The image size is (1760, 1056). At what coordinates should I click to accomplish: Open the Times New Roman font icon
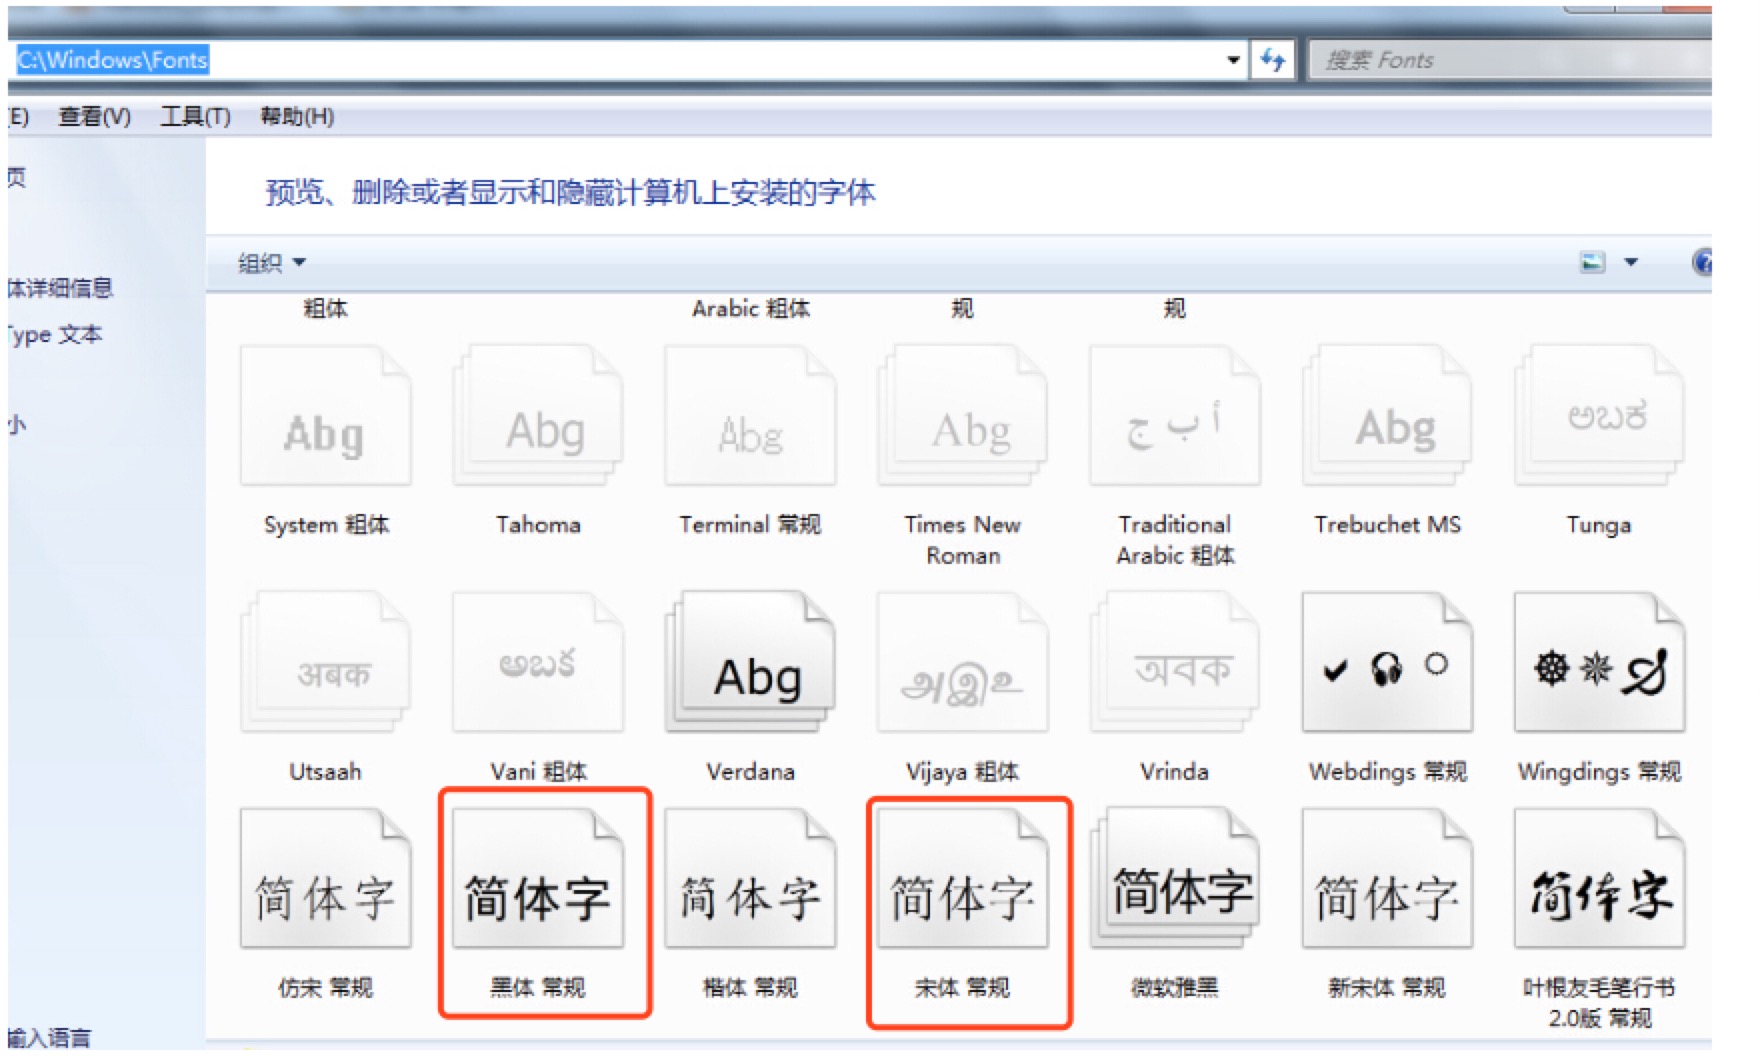click(962, 415)
